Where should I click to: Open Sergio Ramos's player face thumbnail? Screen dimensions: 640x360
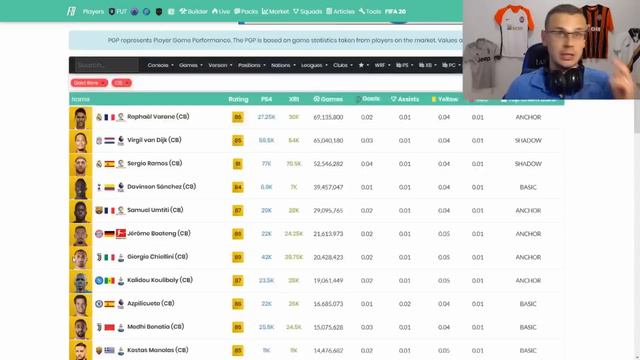(x=80, y=164)
